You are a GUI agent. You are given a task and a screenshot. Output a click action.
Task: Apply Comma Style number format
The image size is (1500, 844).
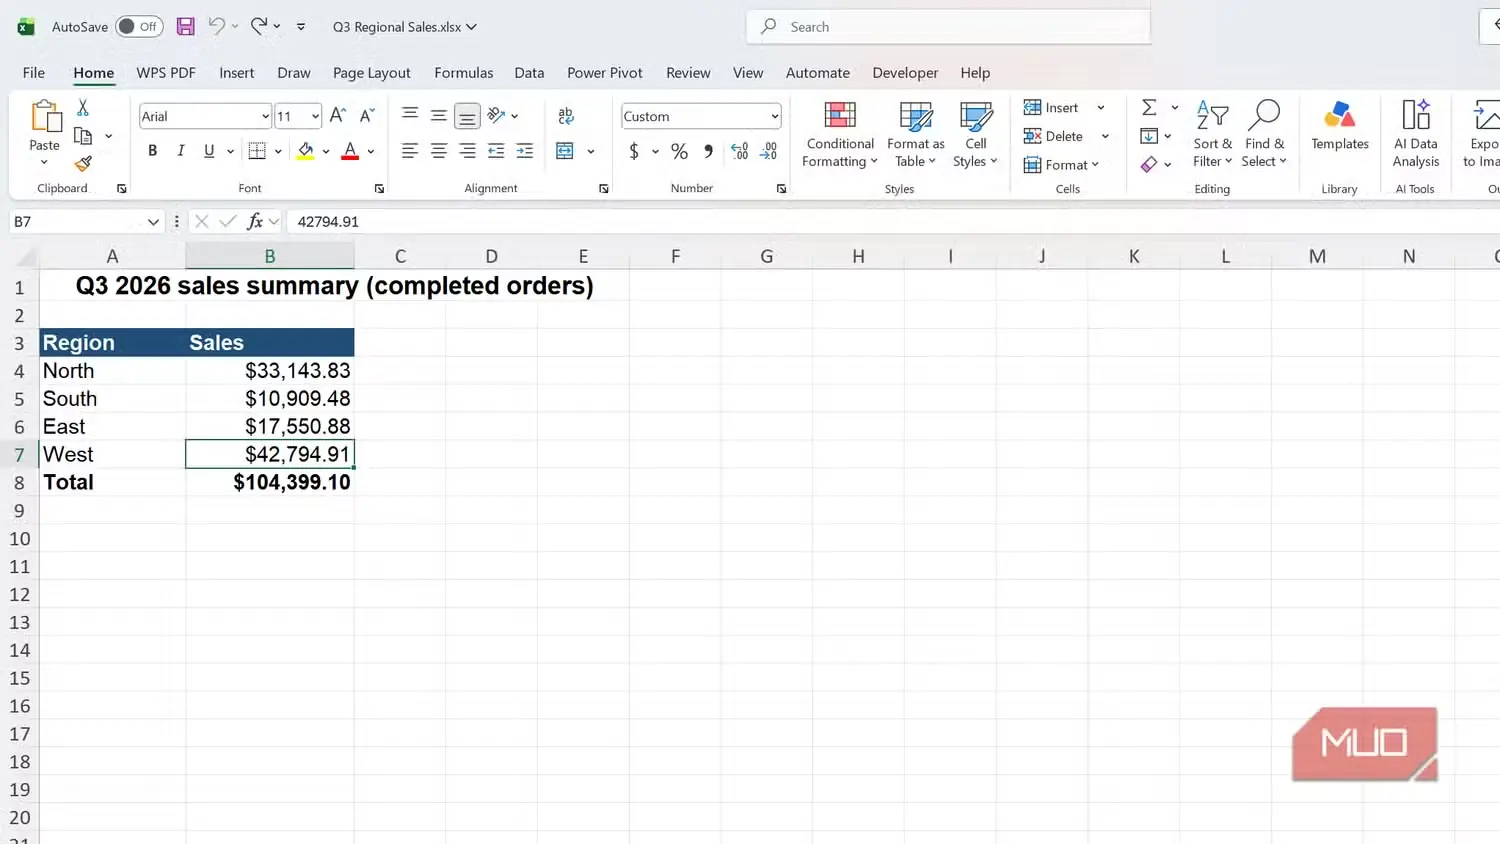click(x=708, y=151)
